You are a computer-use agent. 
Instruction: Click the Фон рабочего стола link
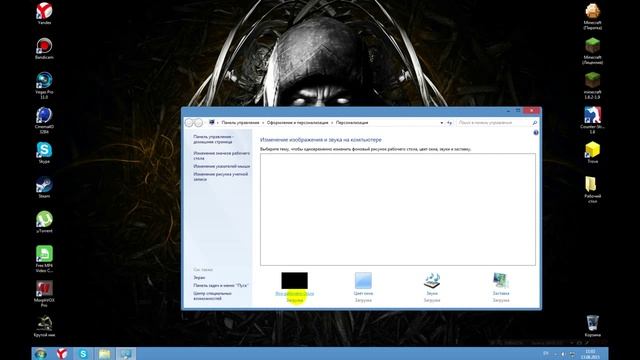point(294,293)
